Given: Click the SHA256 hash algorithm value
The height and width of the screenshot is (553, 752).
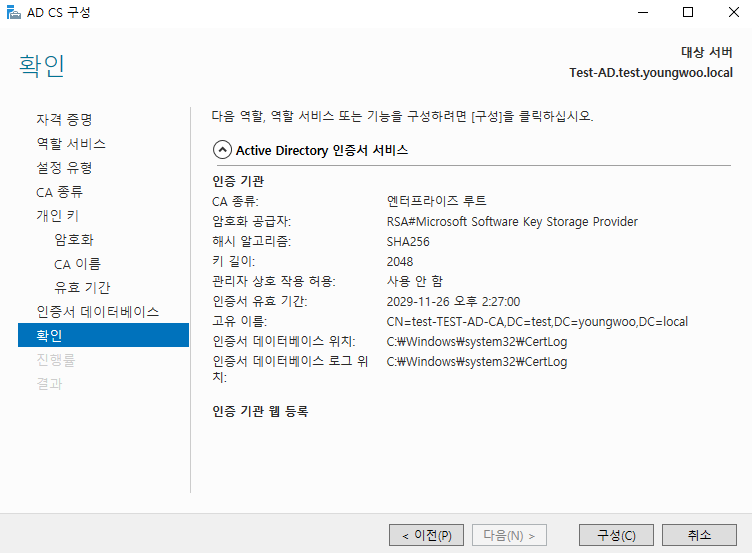Looking at the screenshot, I should point(408,242).
